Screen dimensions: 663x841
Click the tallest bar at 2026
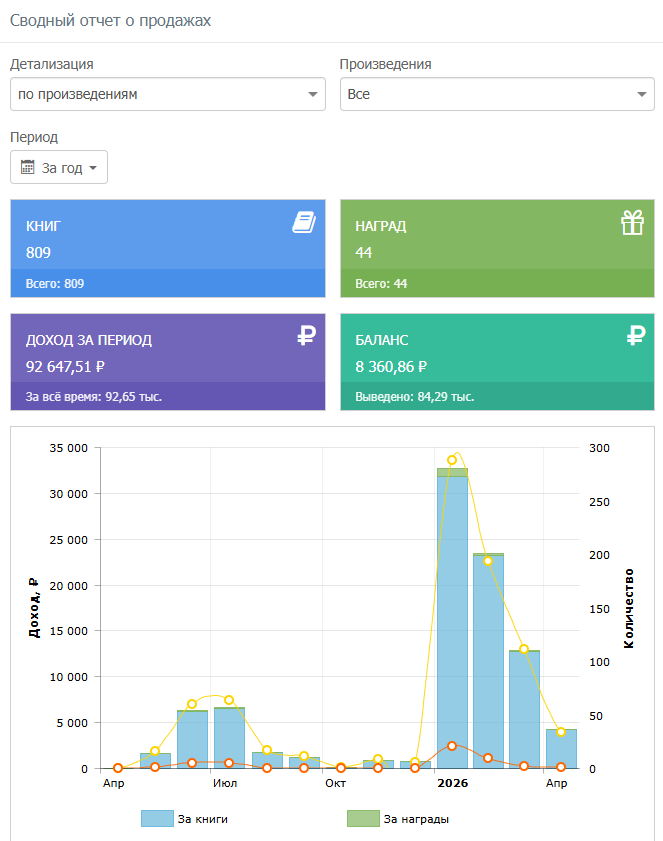point(452,618)
